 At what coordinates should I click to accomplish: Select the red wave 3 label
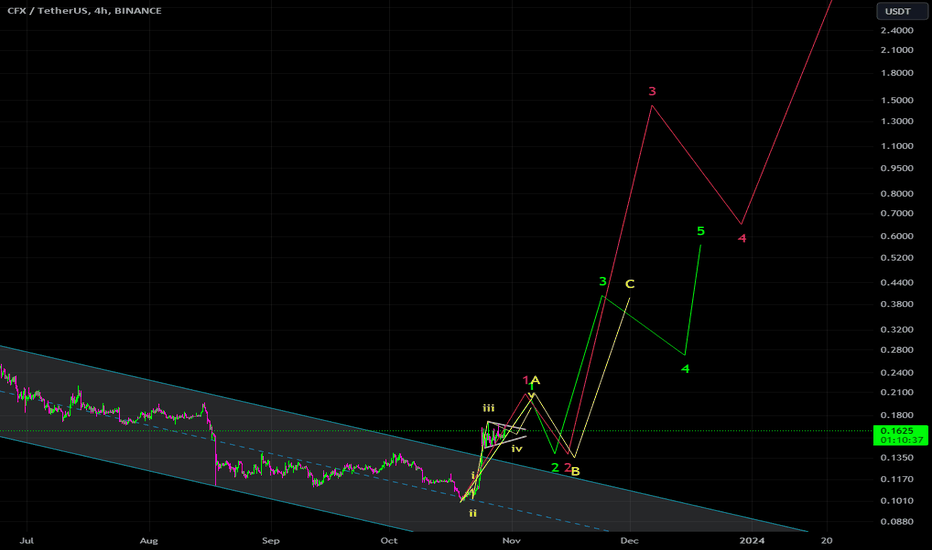pyautogui.click(x=652, y=92)
